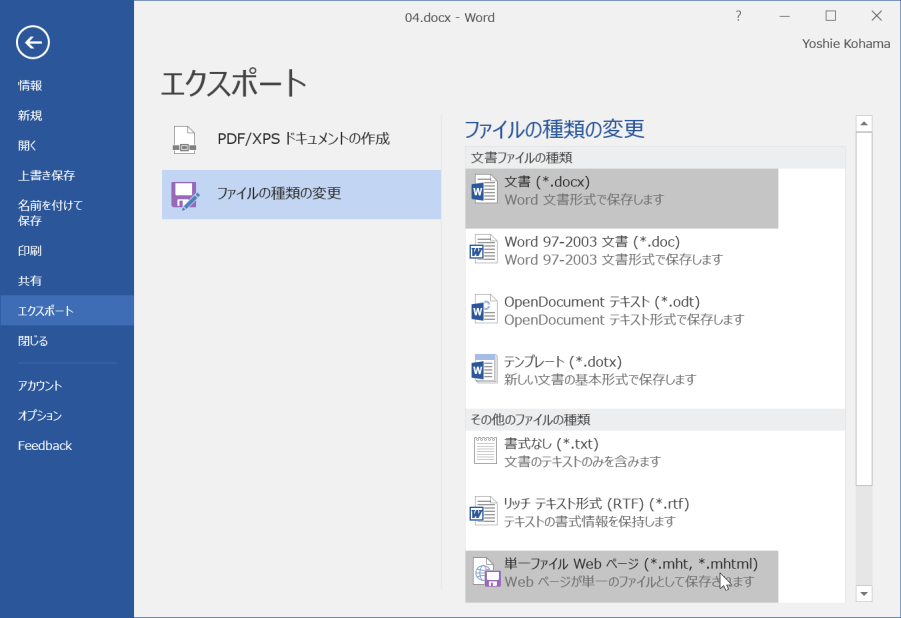
Task: Click the single-file web page globe icon
Action: (486, 572)
